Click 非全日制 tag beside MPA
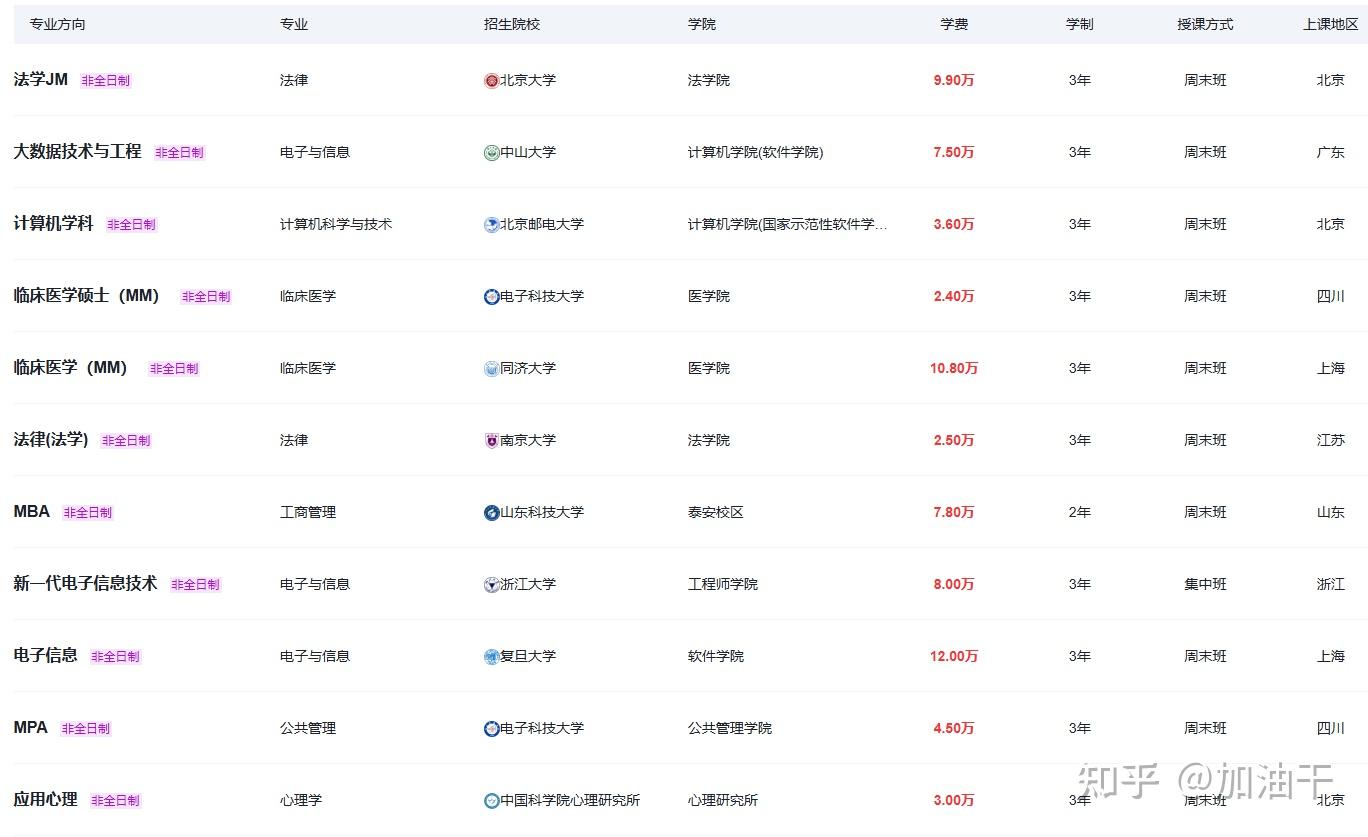This screenshot has height=837, width=1368. click(86, 729)
